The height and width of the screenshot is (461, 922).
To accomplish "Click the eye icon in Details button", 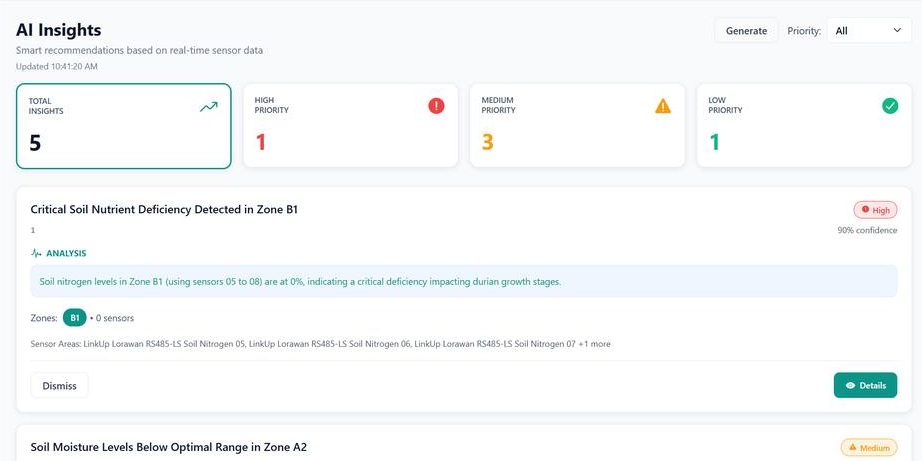I will [x=850, y=386].
